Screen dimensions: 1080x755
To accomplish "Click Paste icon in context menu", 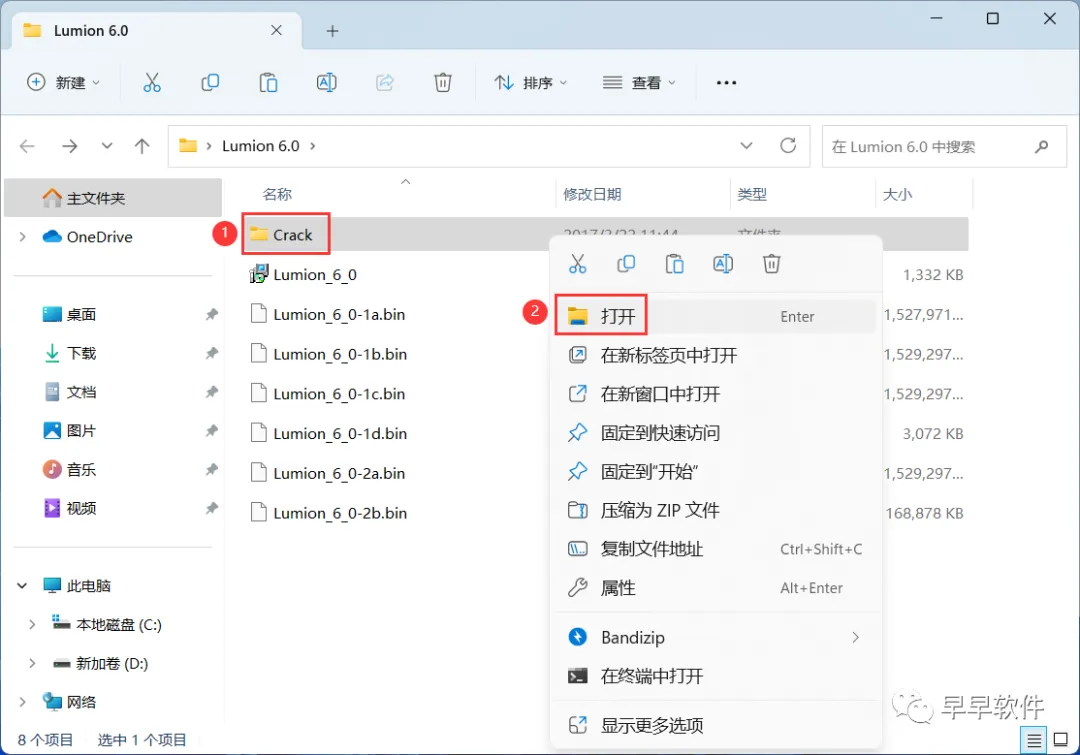I will tap(674, 264).
